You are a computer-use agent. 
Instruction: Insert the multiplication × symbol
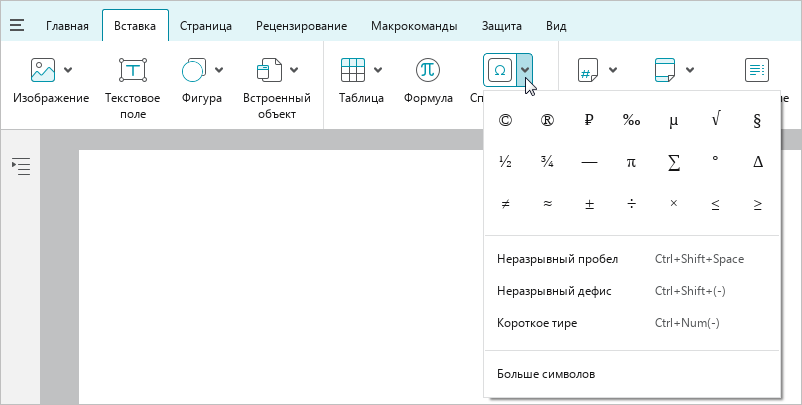pyautogui.click(x=674, y=204)
